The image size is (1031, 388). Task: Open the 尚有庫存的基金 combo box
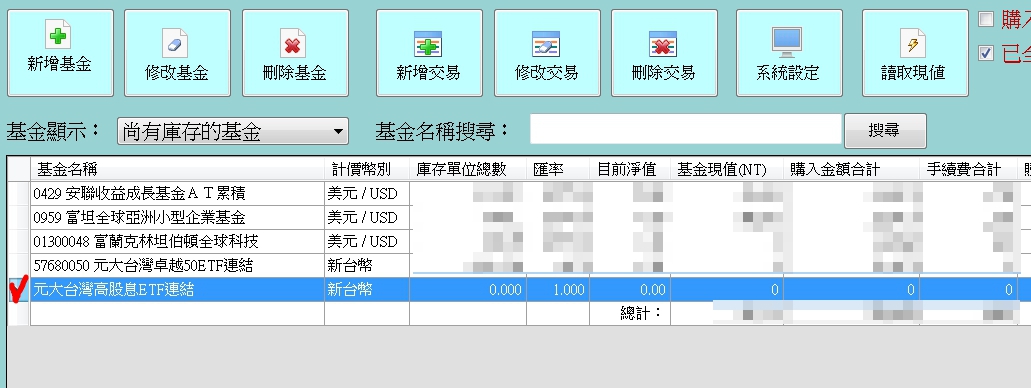tap(232, 132)
